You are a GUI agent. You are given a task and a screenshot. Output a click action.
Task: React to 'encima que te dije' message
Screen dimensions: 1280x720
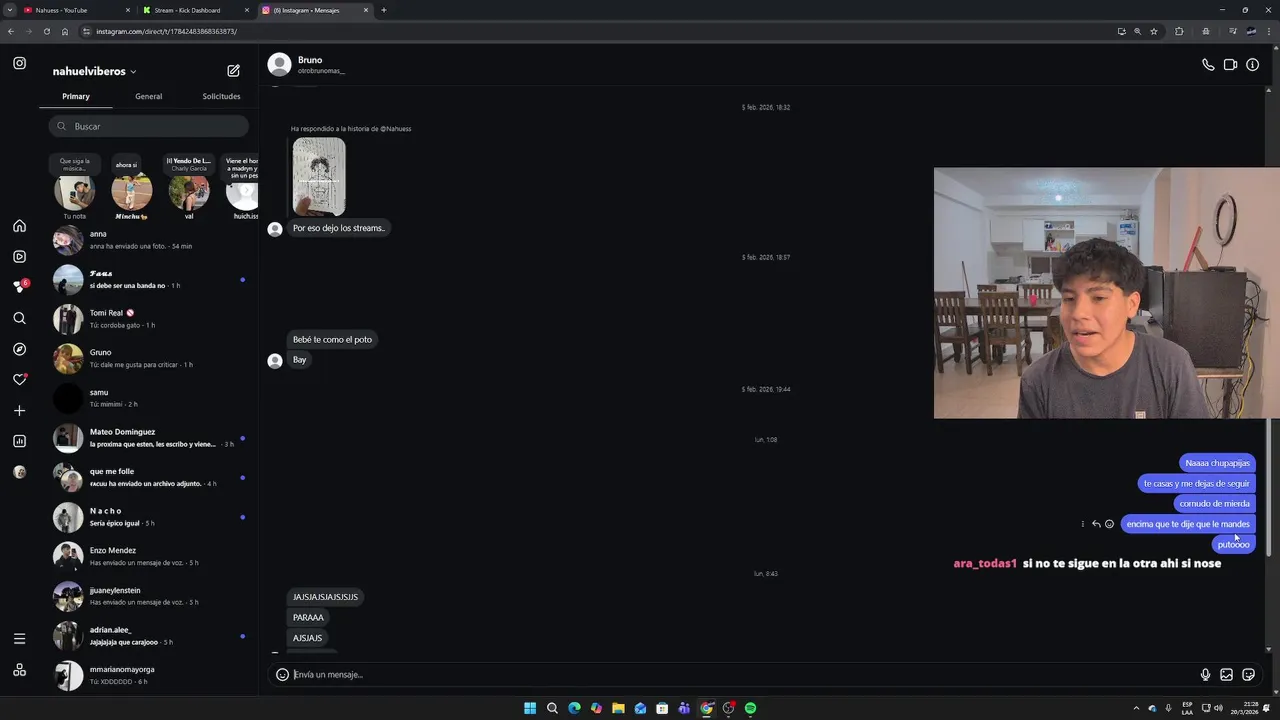pyautogui.click(x=1109, y=524)
